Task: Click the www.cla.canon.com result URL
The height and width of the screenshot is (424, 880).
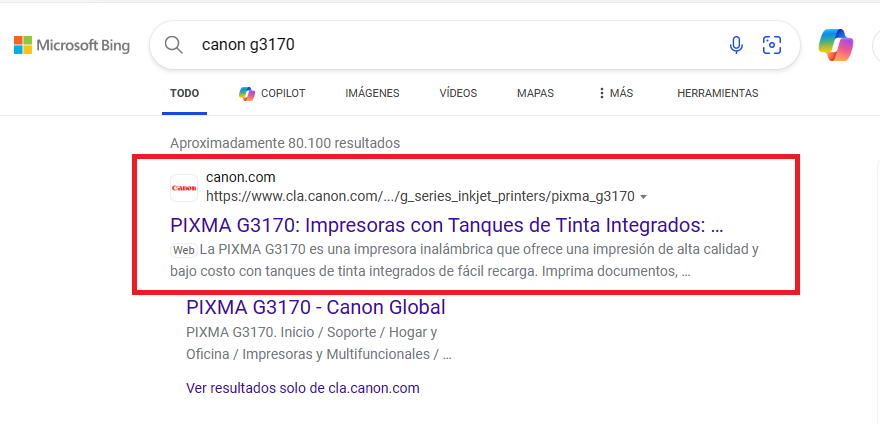Action: [420, 196]
